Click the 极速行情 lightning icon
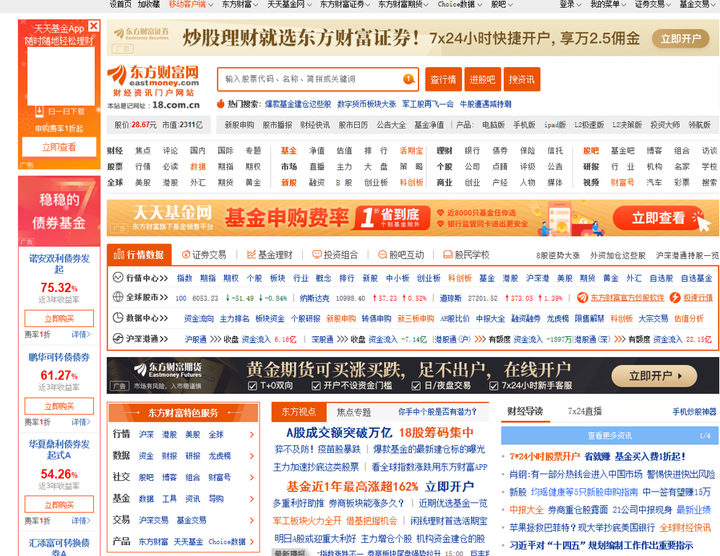Viewport: 720px width, 556px height. [x=675, y=298]
